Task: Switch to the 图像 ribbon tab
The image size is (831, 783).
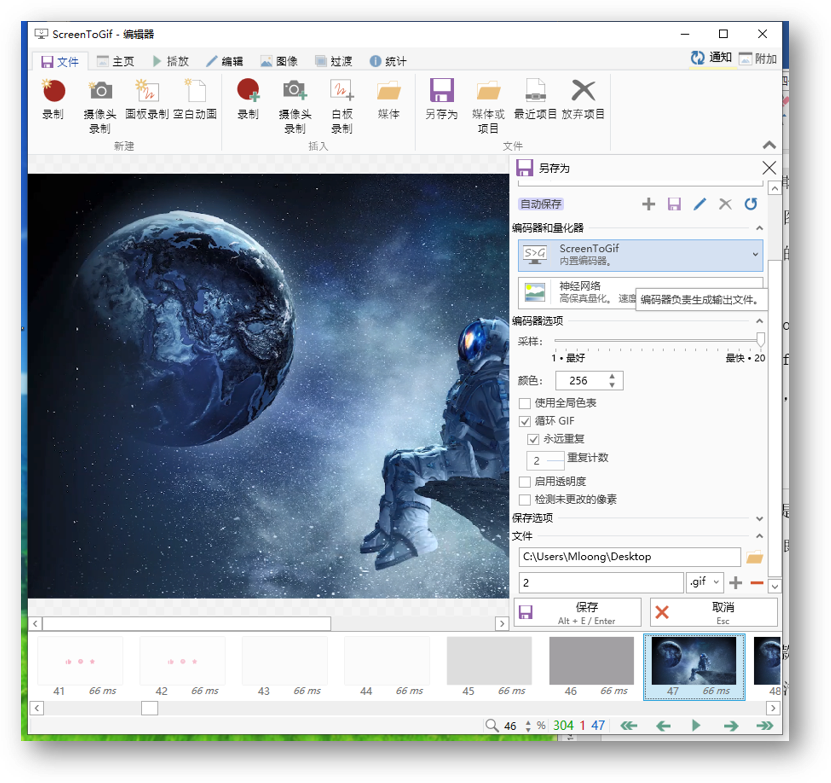Action: 279,61
